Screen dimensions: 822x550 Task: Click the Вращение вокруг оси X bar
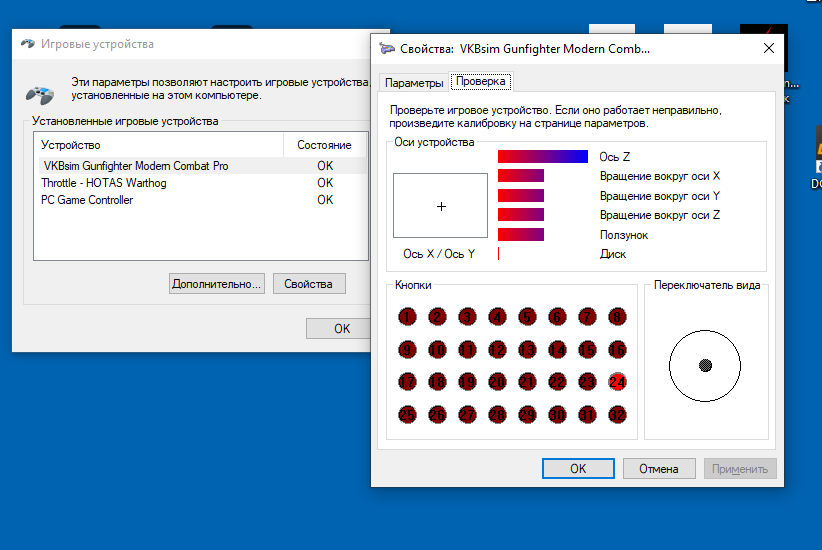point(521,176)
